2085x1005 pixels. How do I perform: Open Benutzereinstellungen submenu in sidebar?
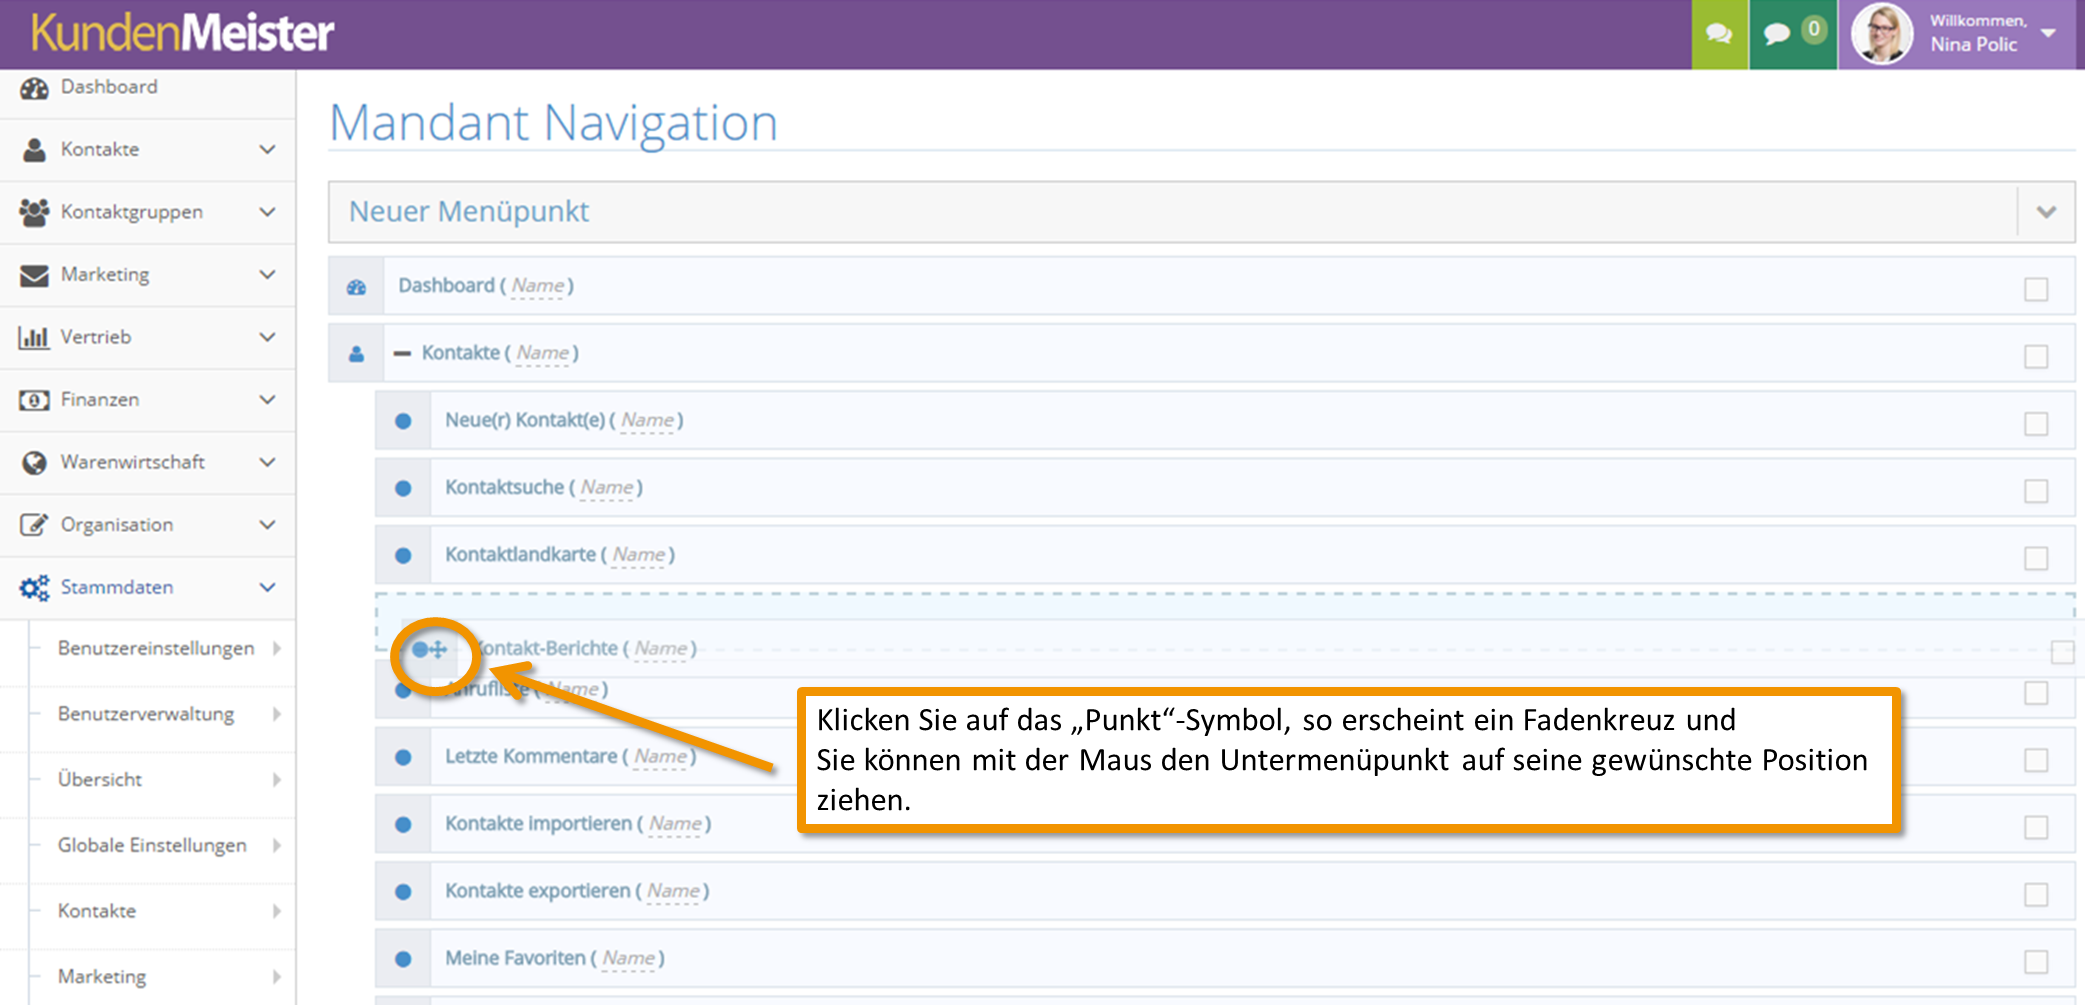point(156,648)
